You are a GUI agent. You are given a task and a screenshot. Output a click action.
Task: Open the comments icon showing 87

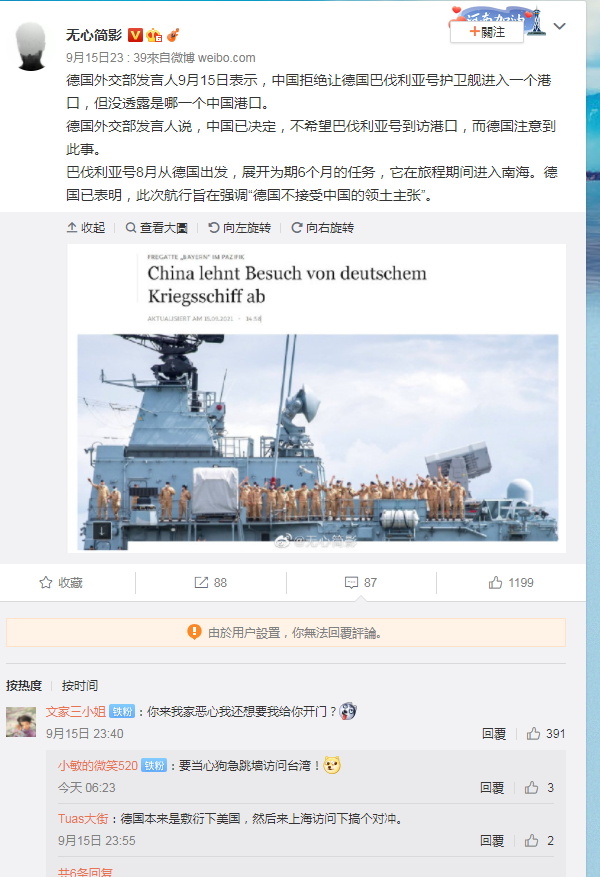pos(361,583)
